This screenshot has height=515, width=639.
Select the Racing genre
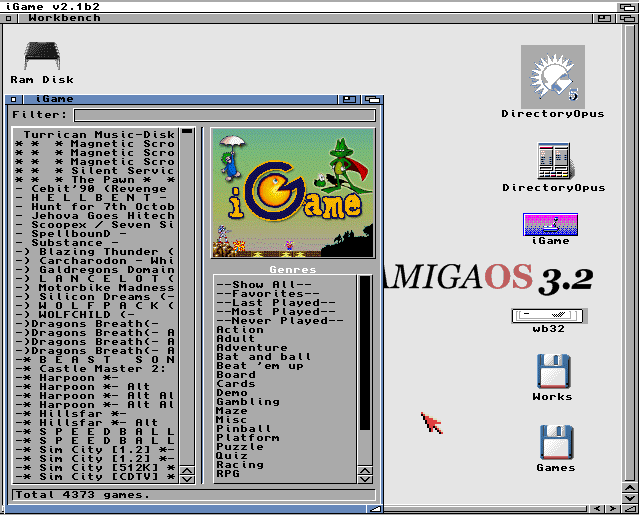[240, 464]
